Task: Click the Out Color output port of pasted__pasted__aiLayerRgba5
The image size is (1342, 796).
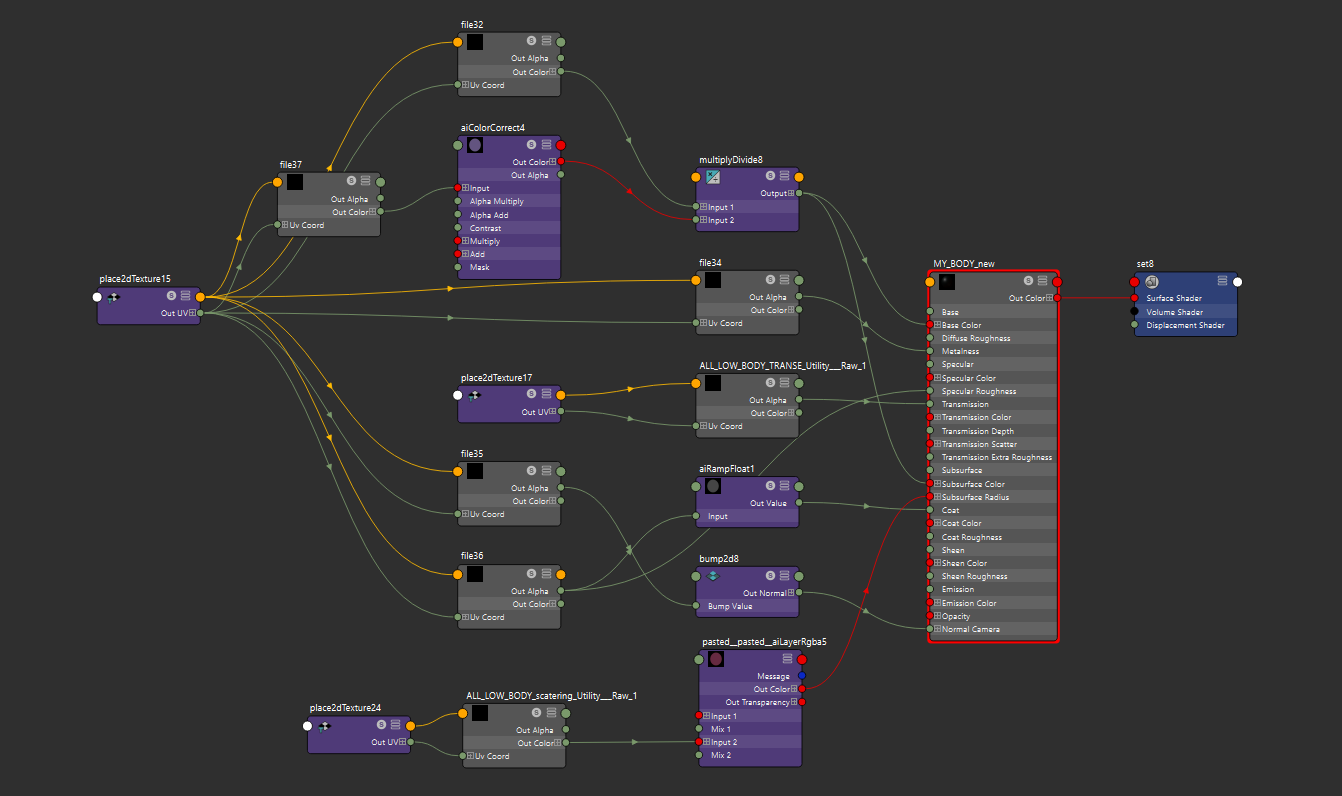Action: point(801,689)
